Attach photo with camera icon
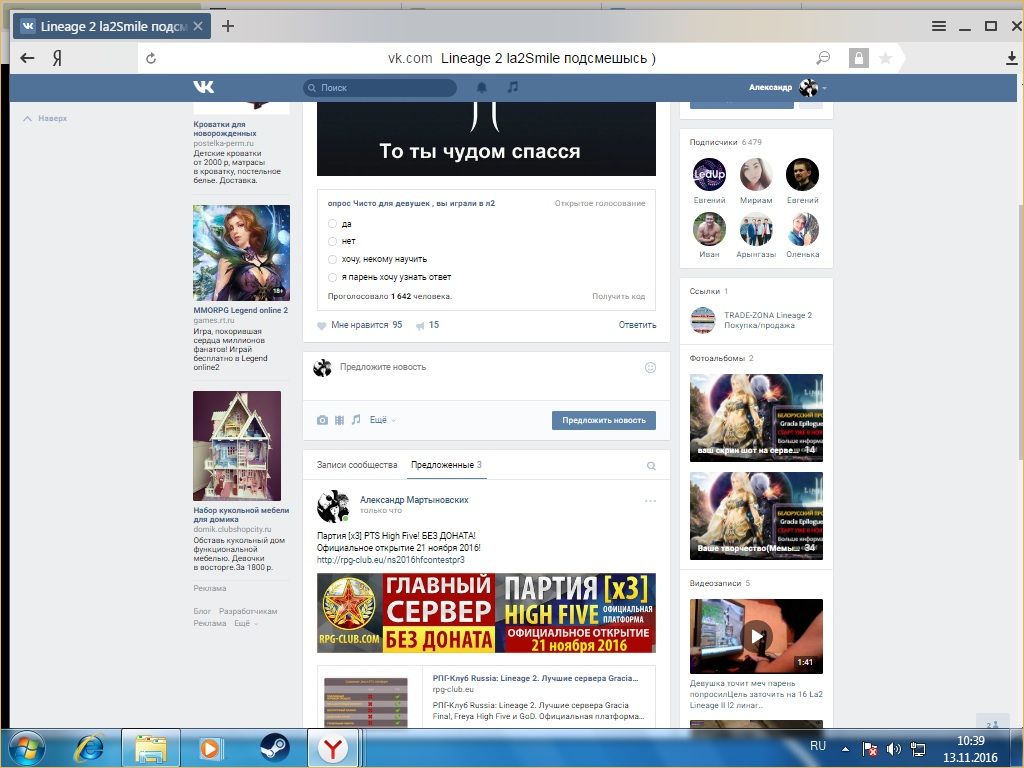 point(322,420)
